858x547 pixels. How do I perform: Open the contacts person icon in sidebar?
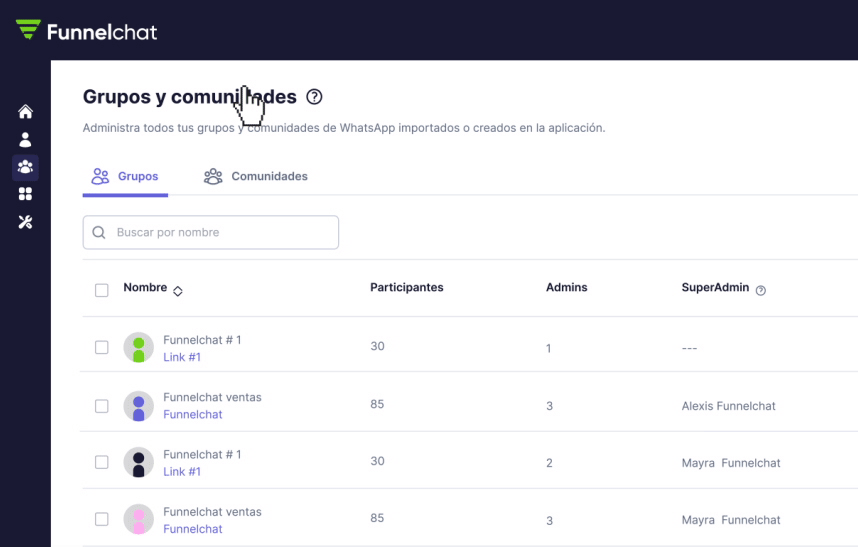click(26, 140)
